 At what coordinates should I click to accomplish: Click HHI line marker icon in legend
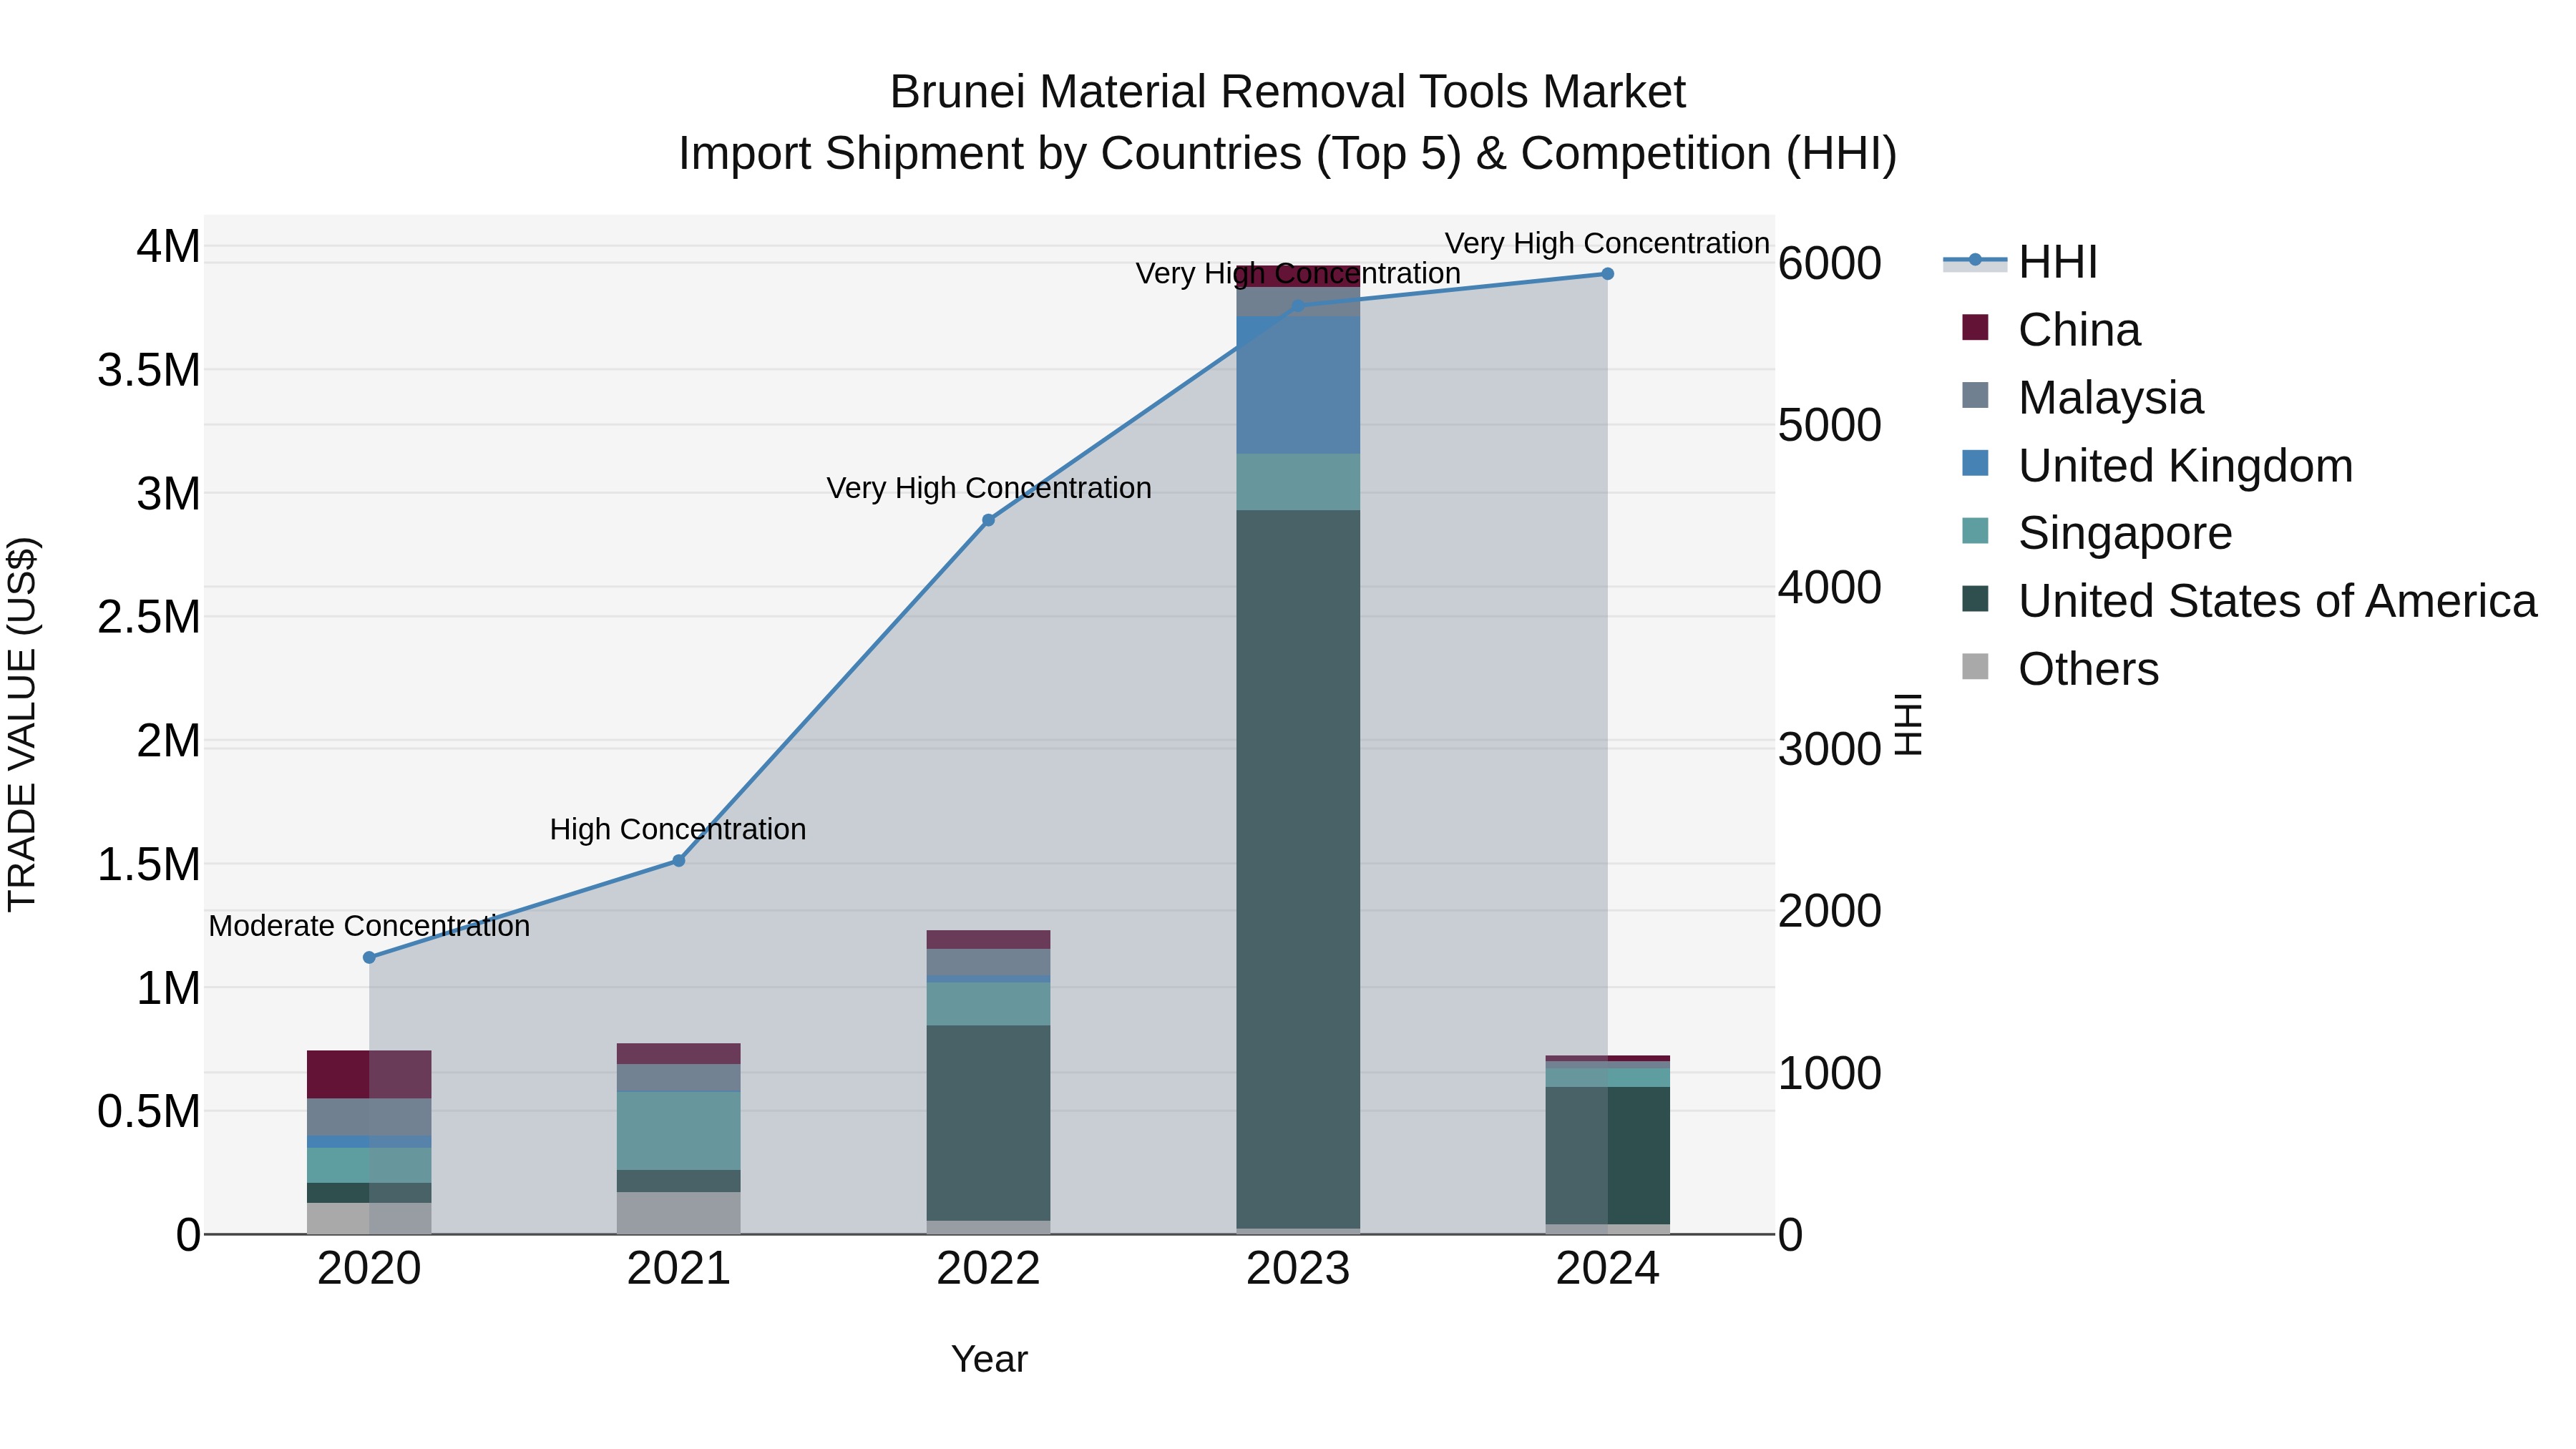(1975, 261)
